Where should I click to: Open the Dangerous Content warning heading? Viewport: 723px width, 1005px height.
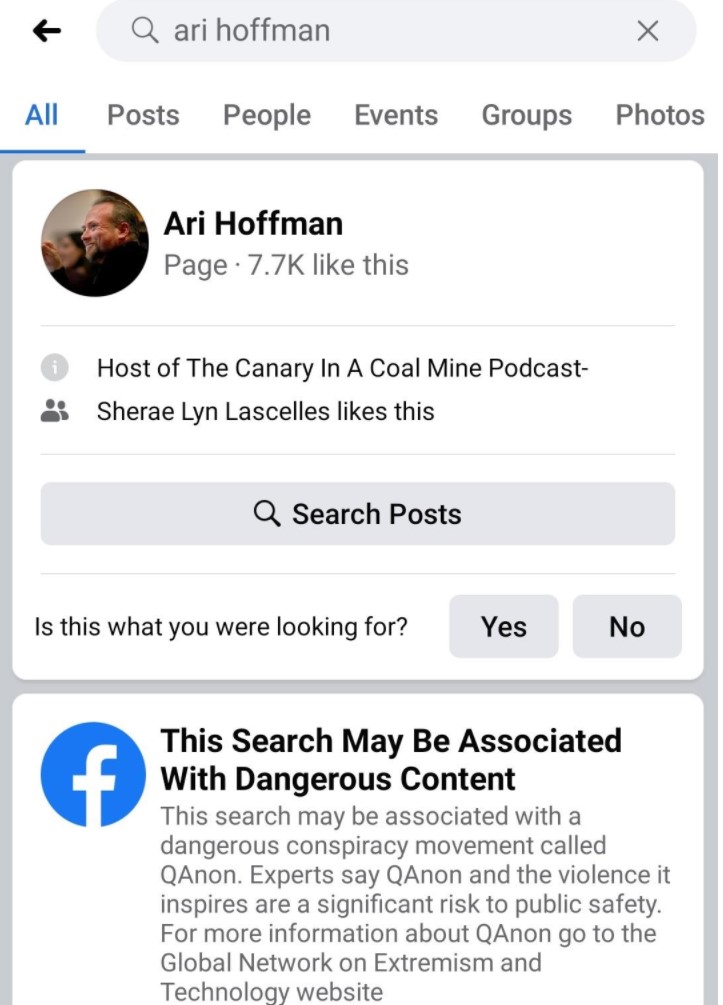point(391,760)
